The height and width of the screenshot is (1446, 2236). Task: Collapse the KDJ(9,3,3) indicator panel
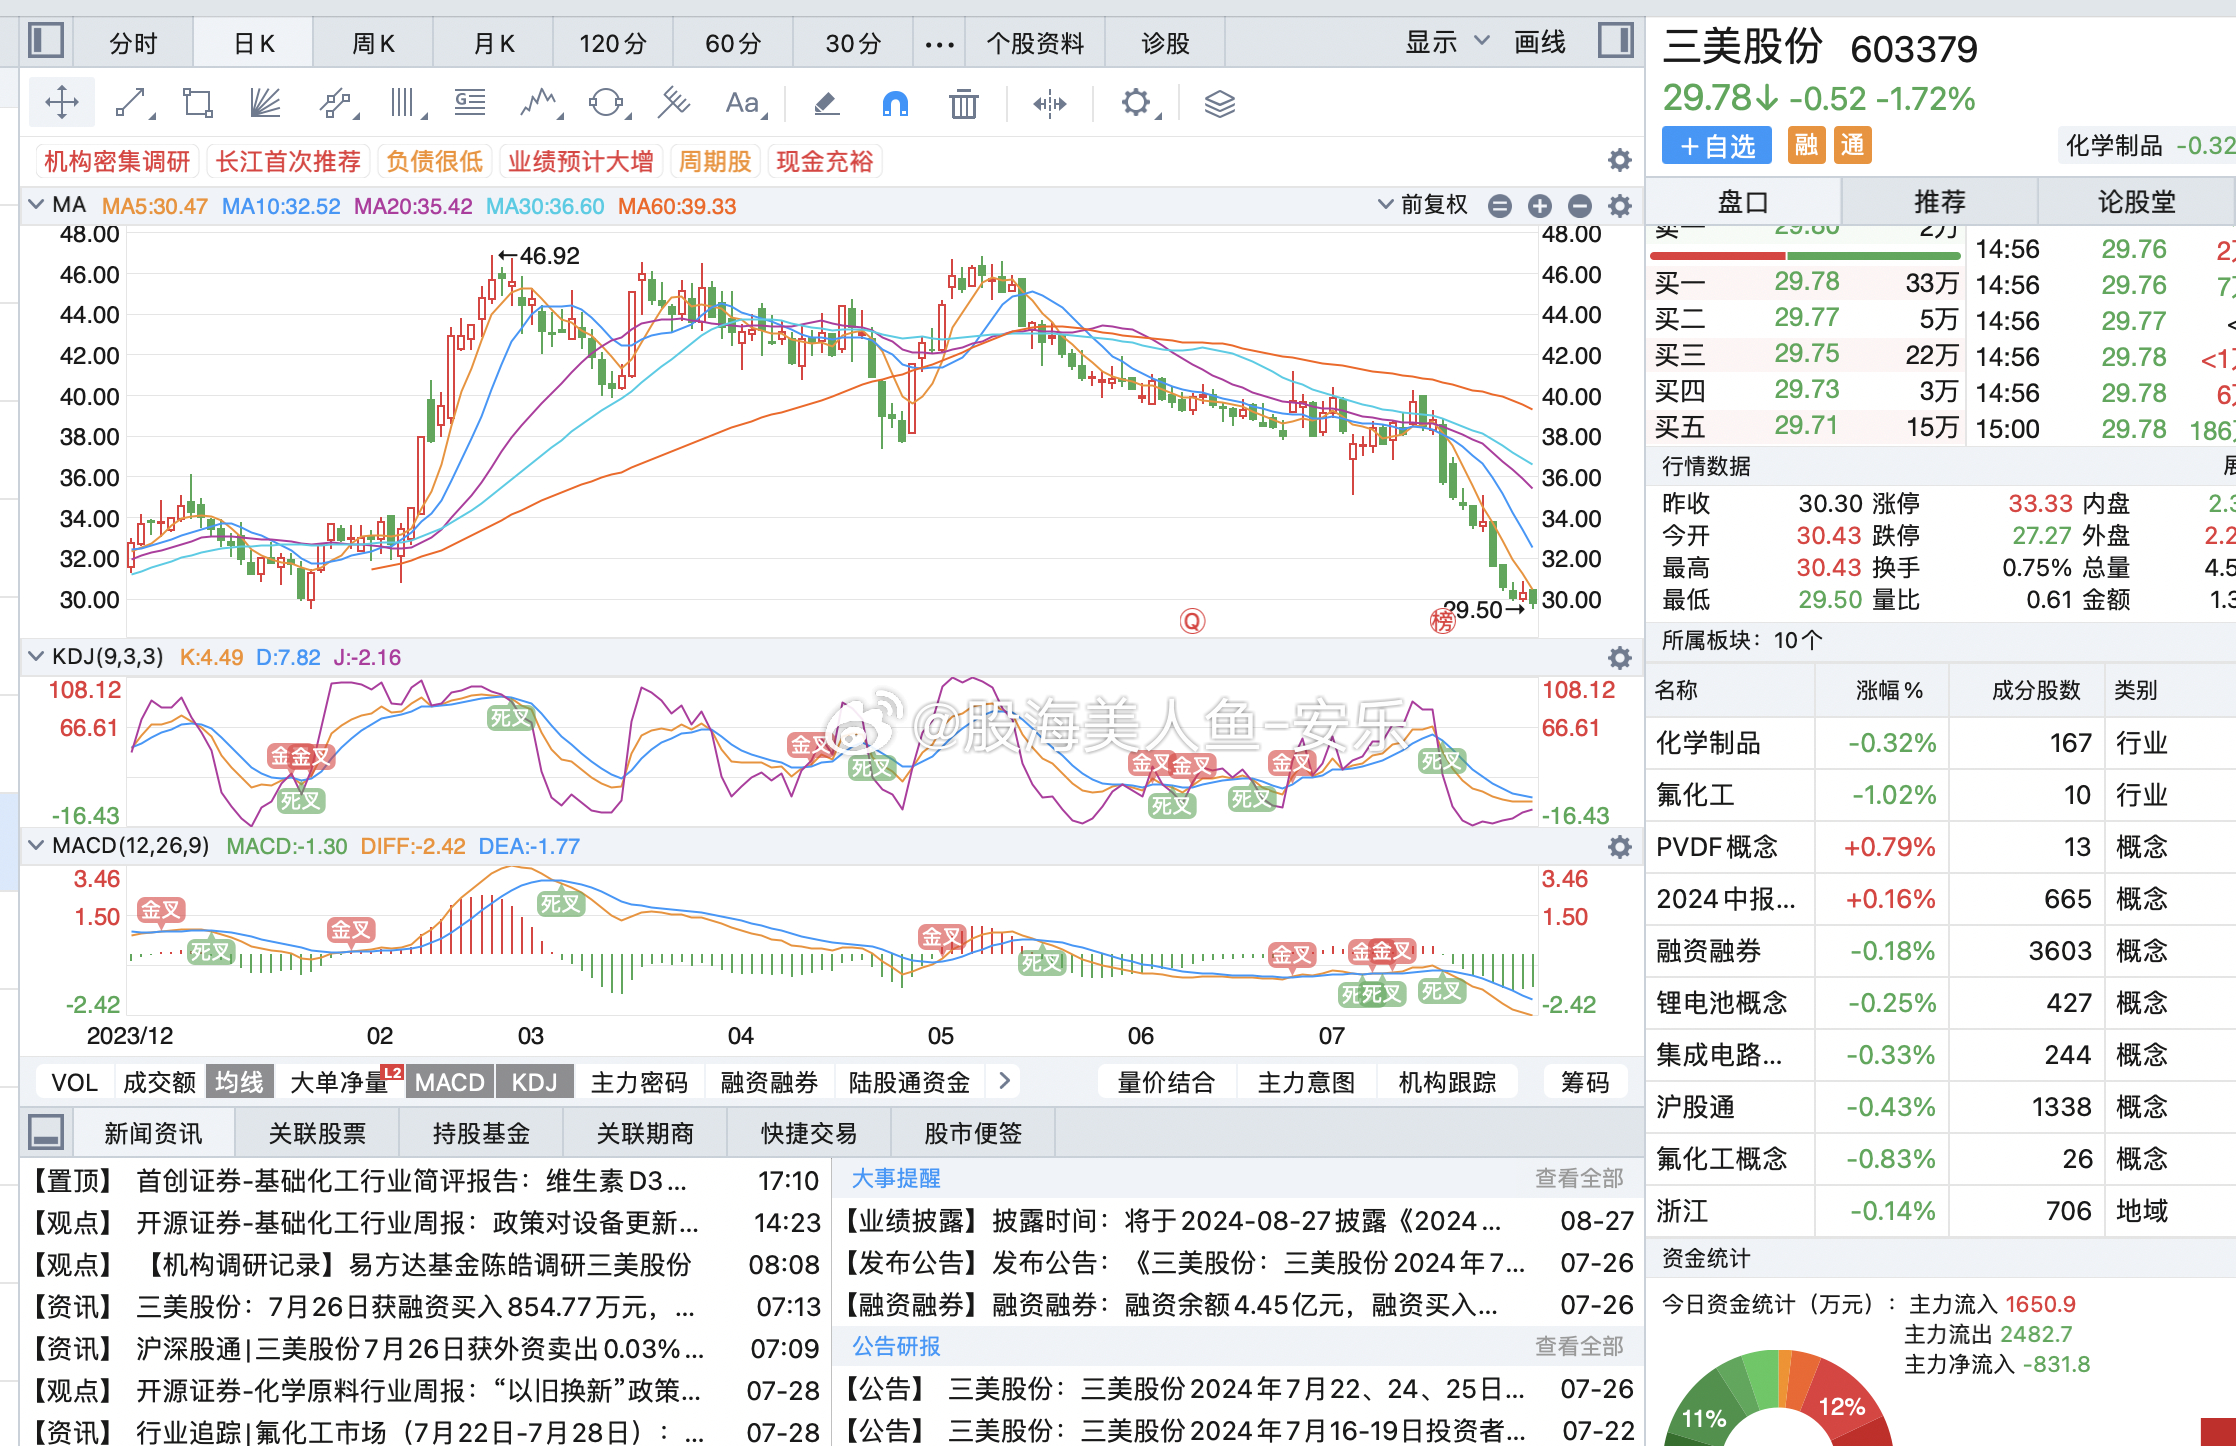tap(37, 656)
